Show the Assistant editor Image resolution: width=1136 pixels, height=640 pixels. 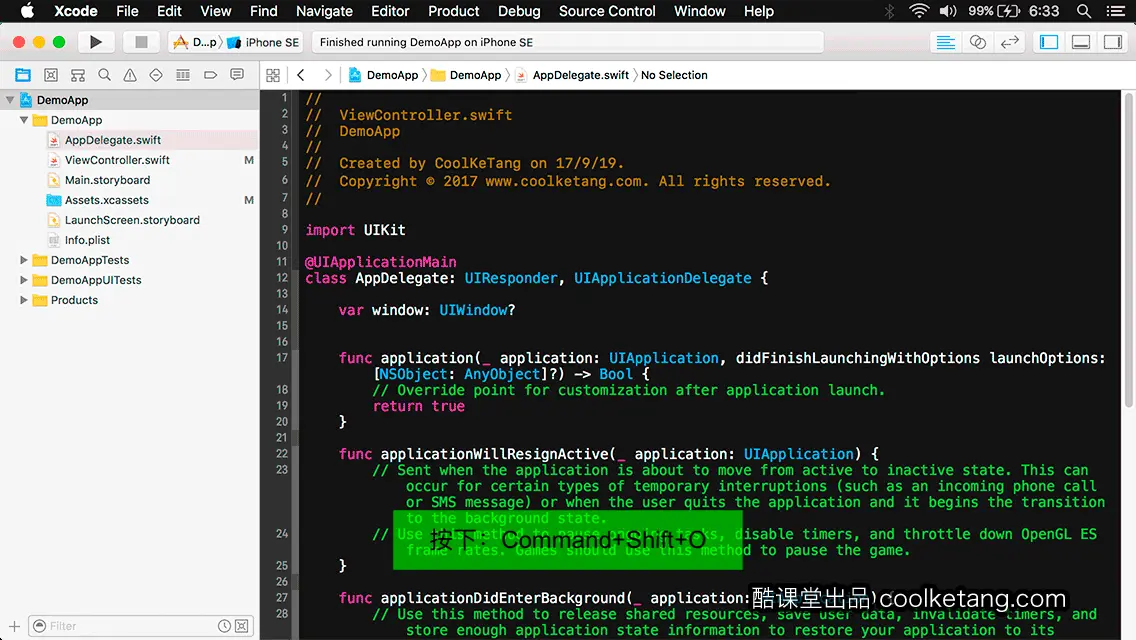[977, 42]
